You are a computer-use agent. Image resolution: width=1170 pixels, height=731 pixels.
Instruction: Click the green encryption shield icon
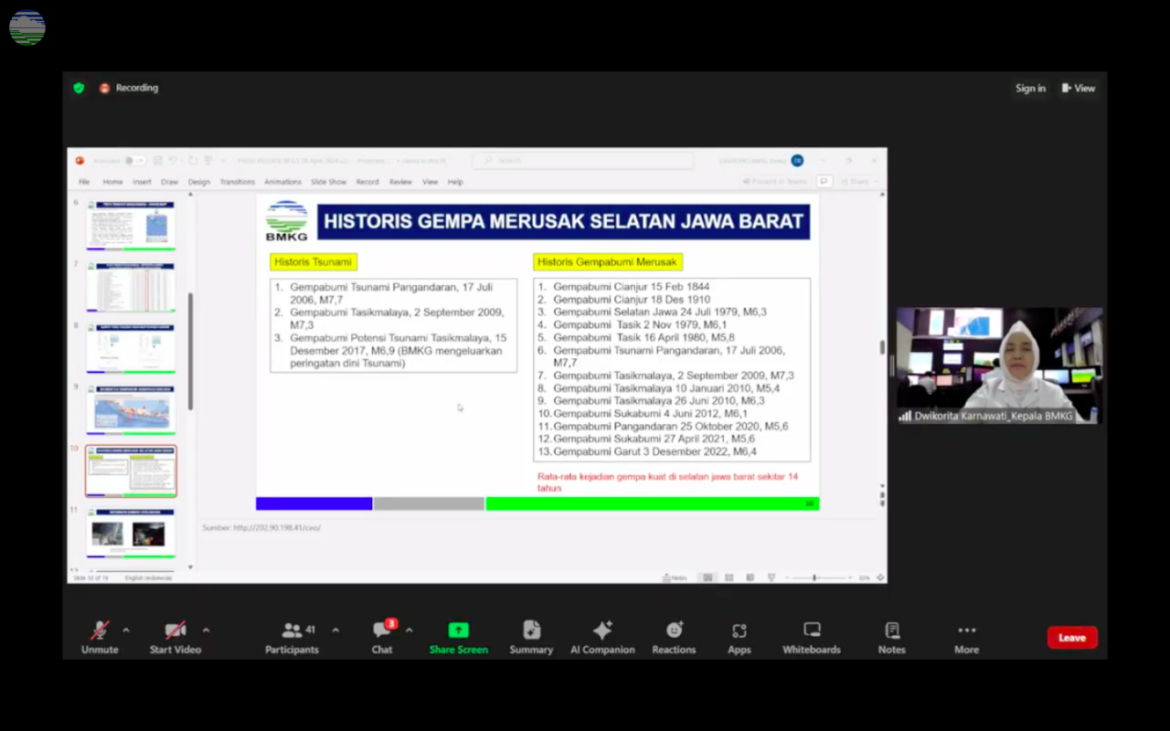79,88
